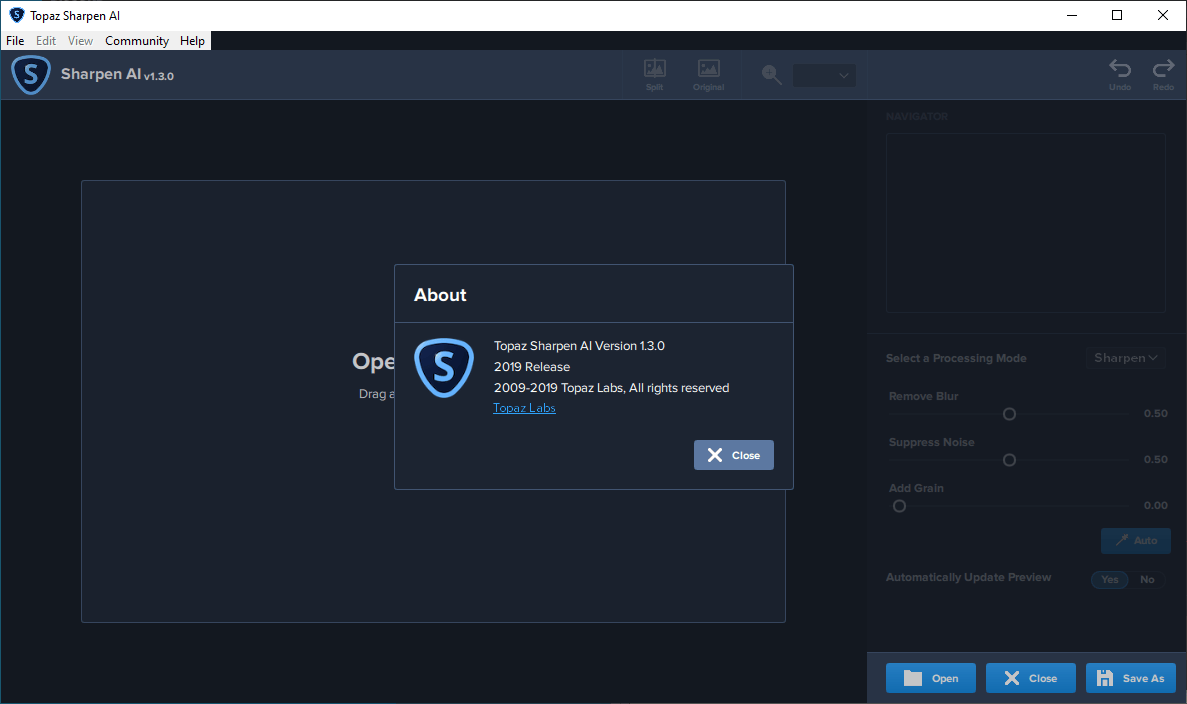The height and width of the screenshot is (704, 1187).
Task: Click the 'Automatically Update Preview' label
Action: click(x=968, y=577)
